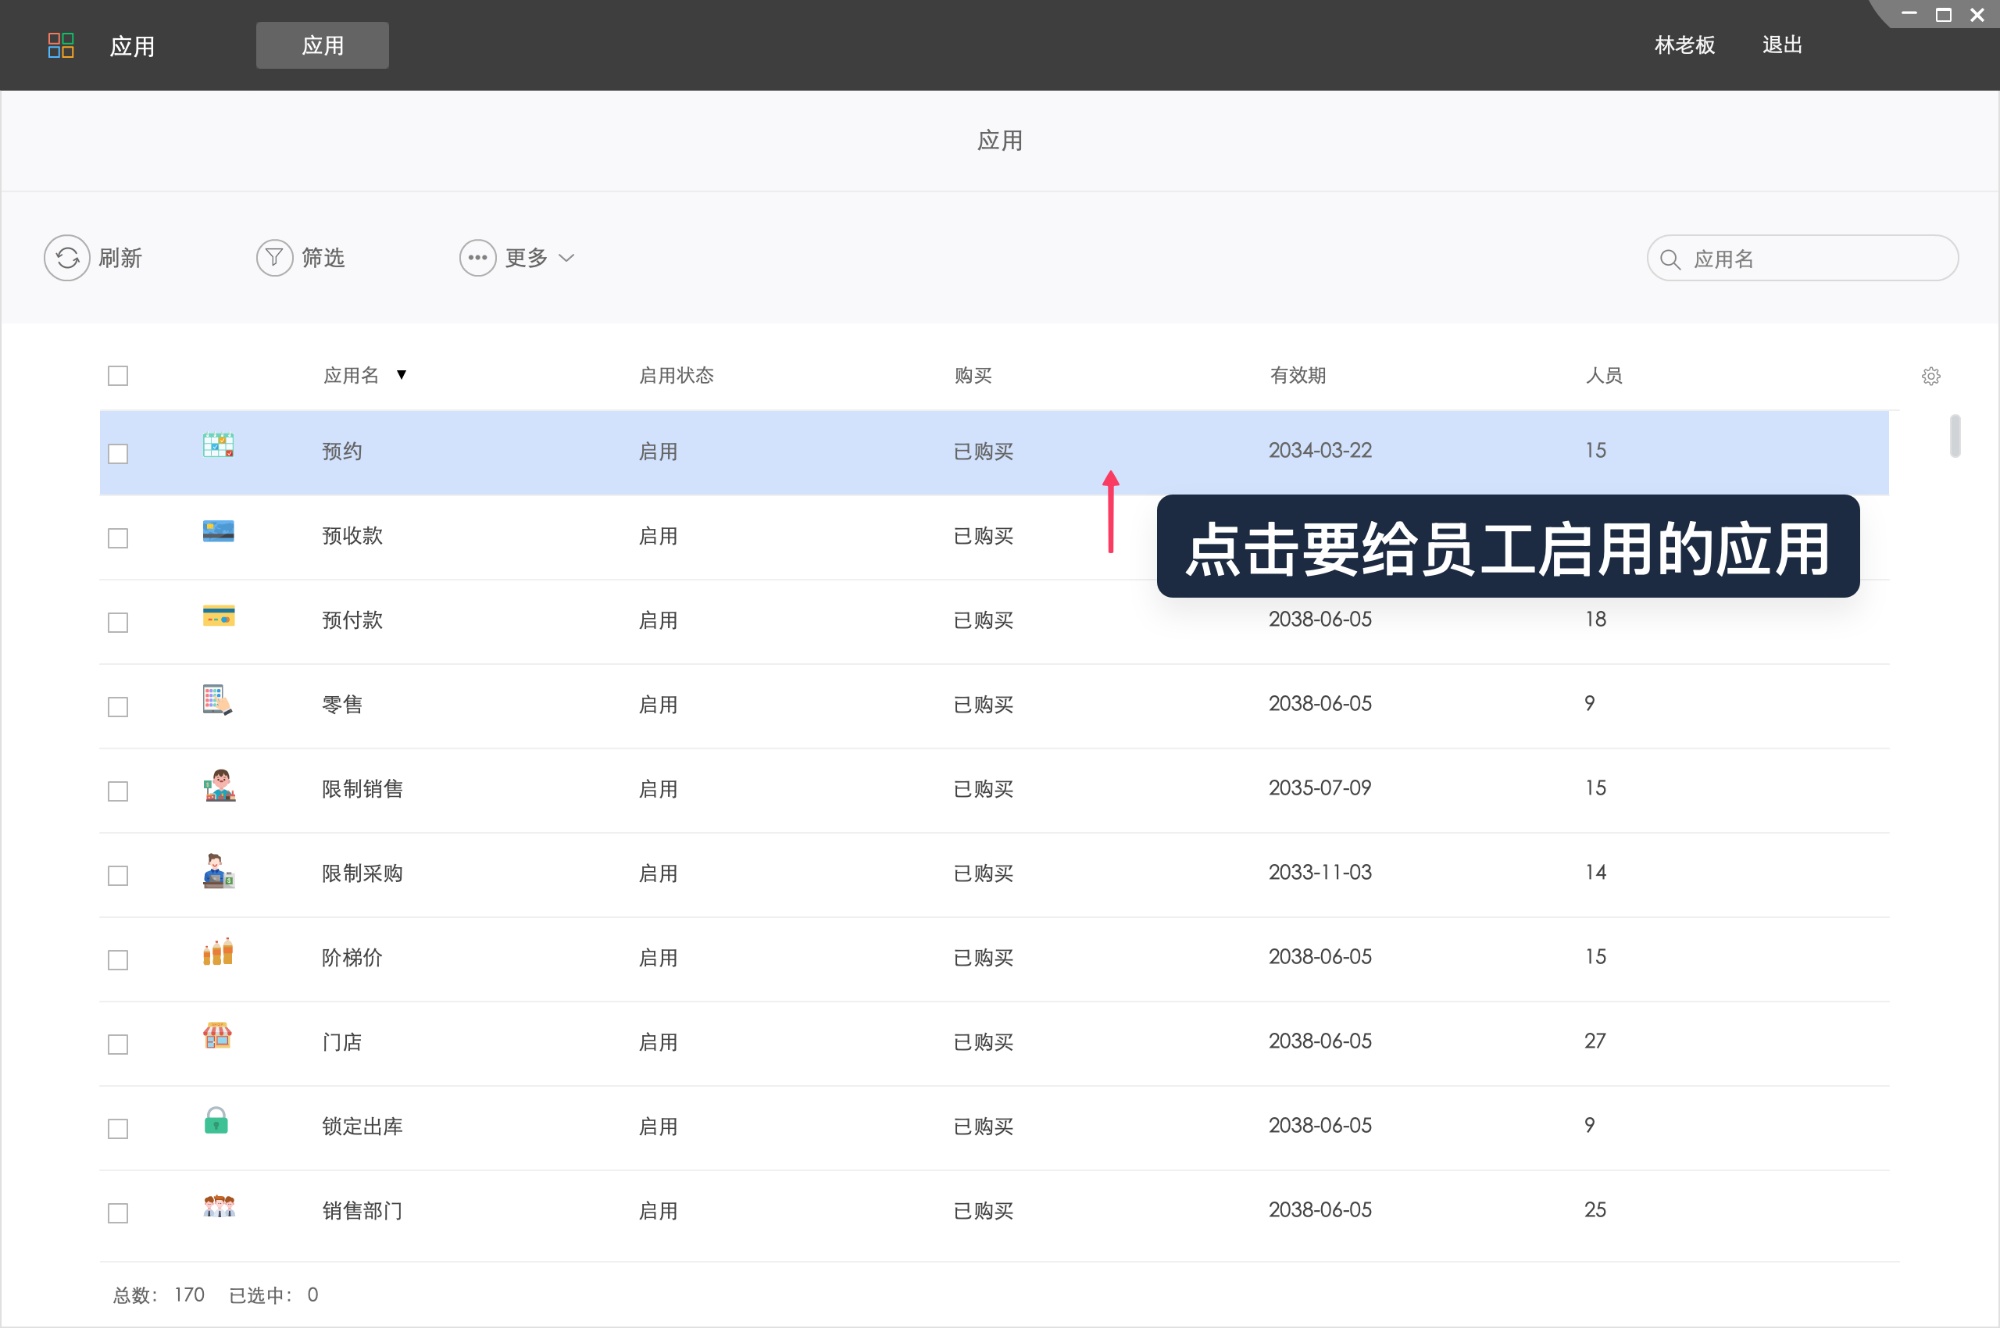Open the 林老板 user menu
This screenshot has width=2000, height=1328.
tap(1684, 45)
